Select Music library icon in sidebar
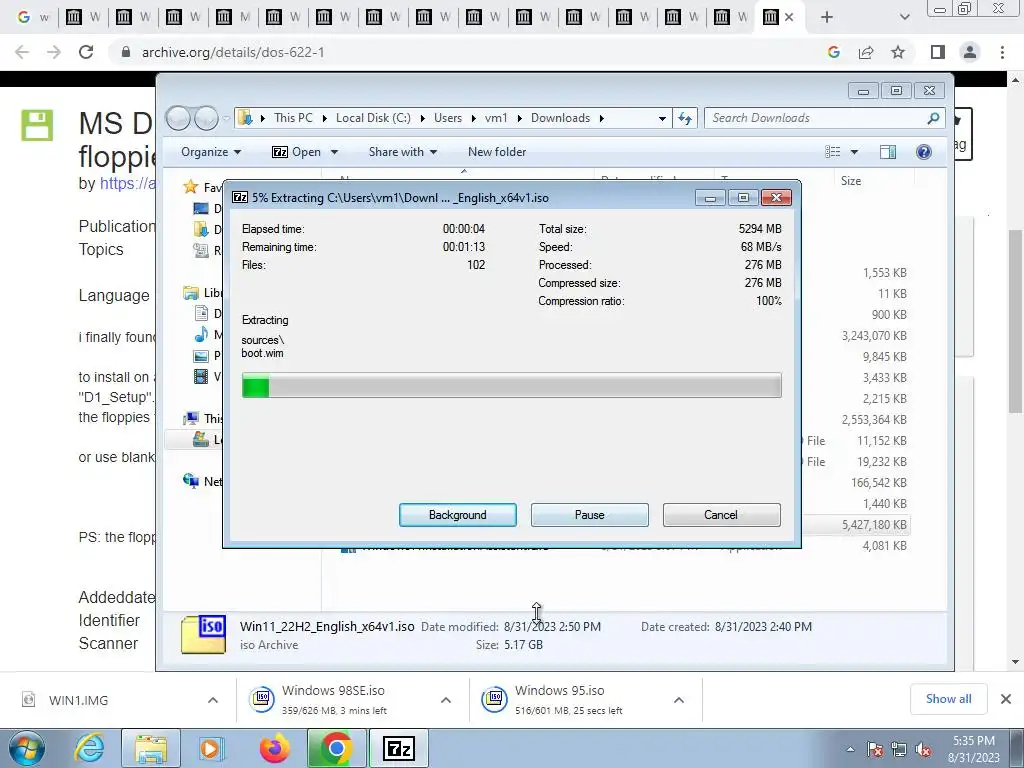 click(x=201, y=335)
